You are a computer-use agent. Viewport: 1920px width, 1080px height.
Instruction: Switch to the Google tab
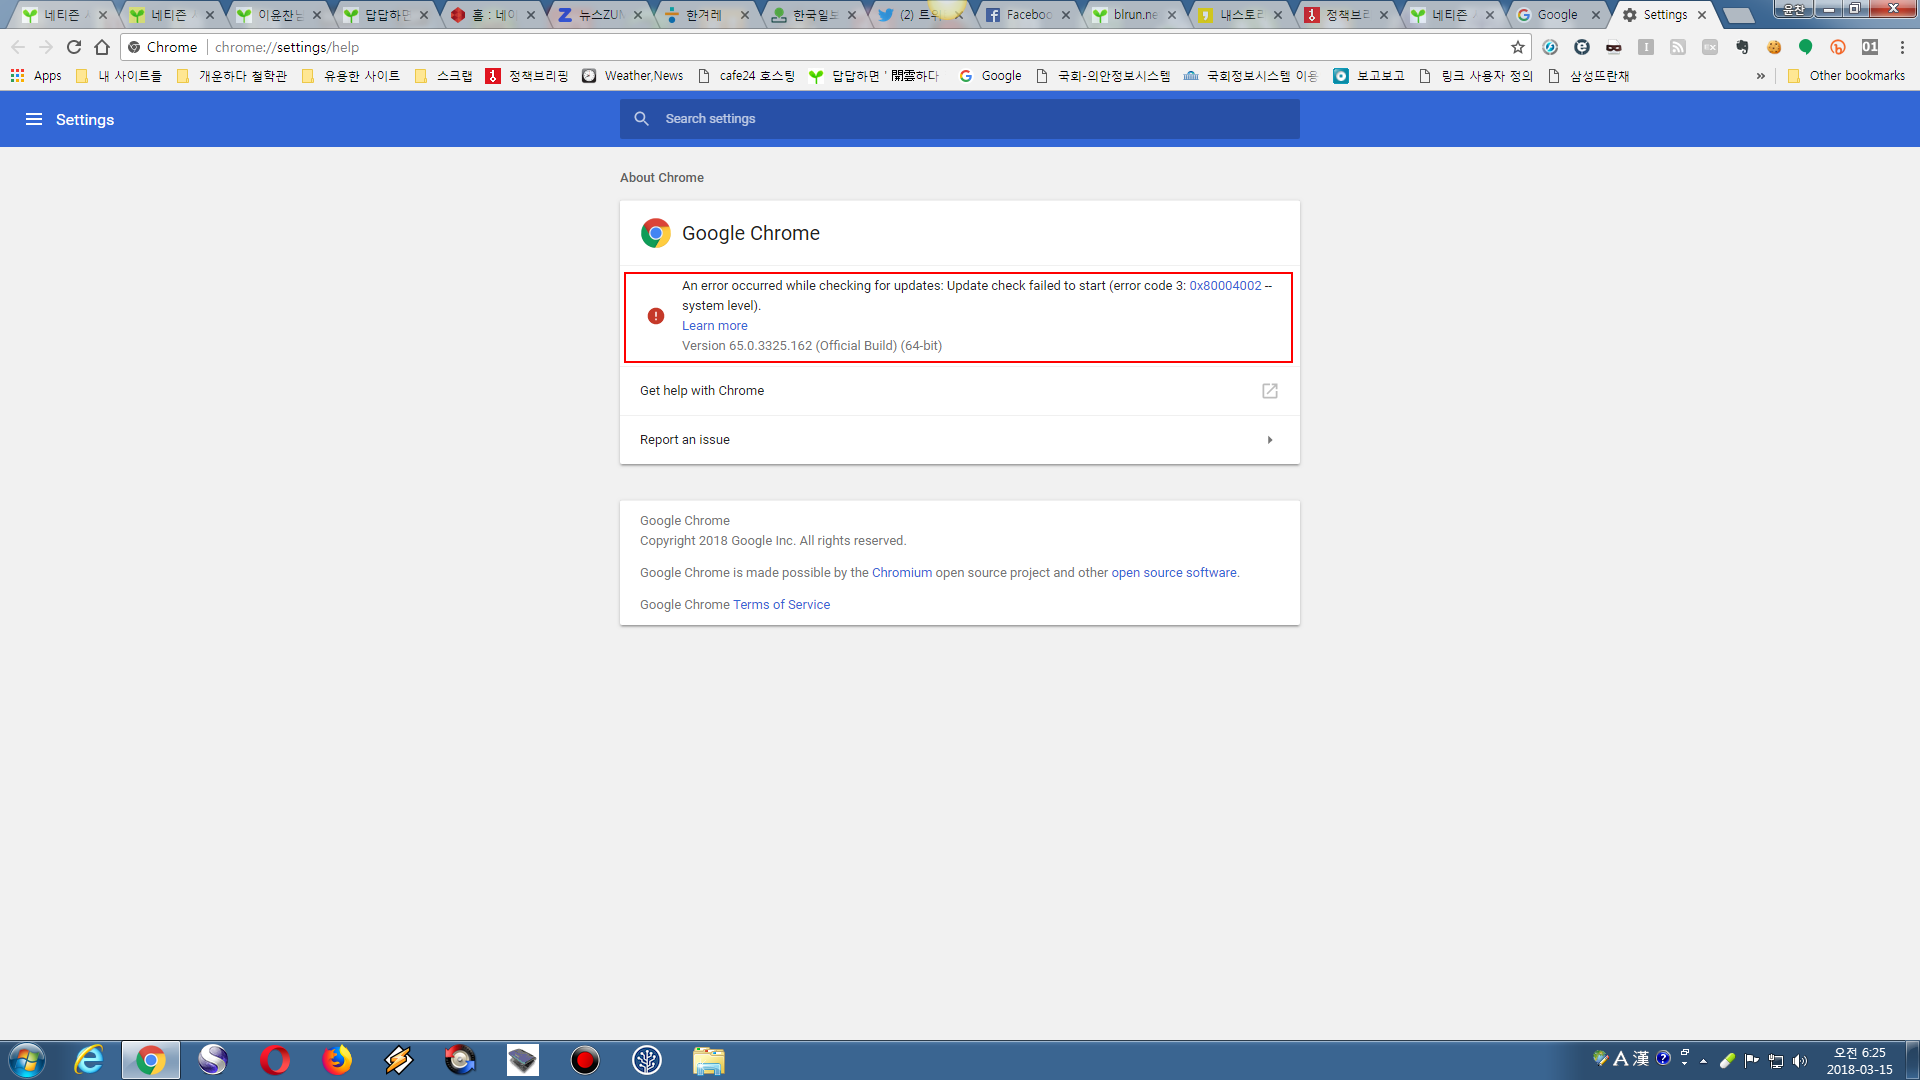point(1557,15)
